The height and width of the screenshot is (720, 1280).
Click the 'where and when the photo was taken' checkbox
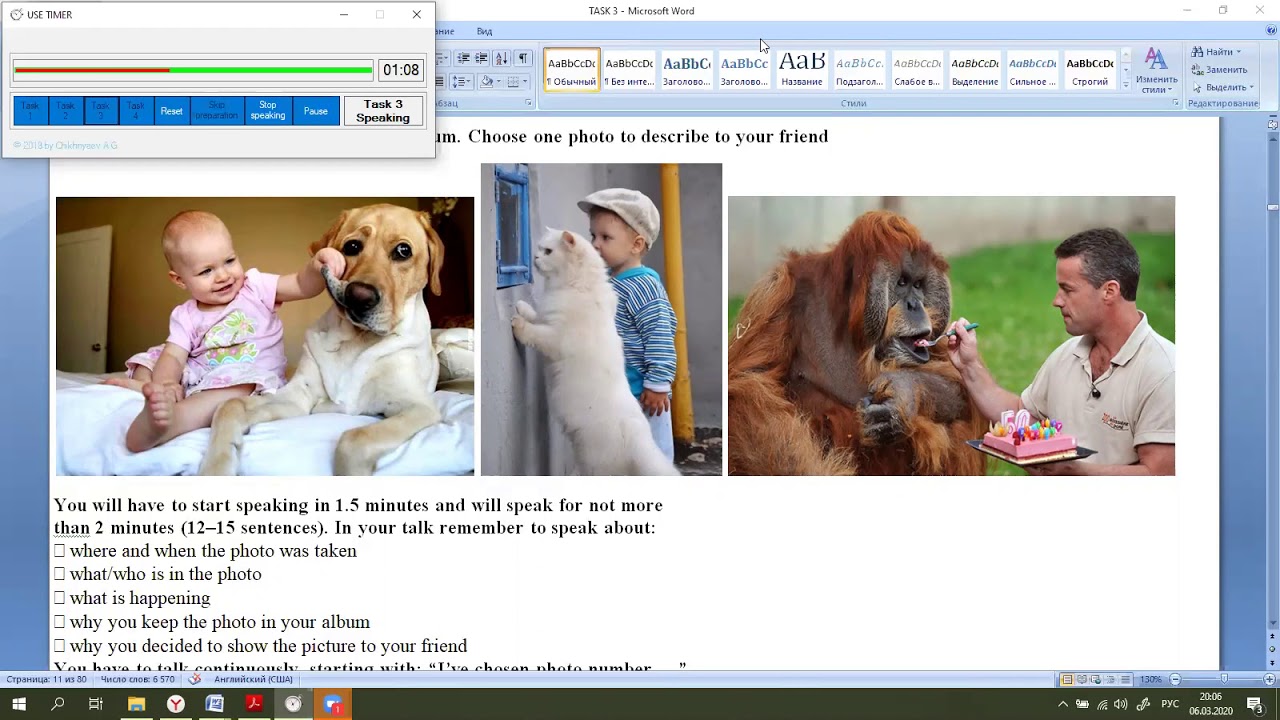(x=59, y=551)
